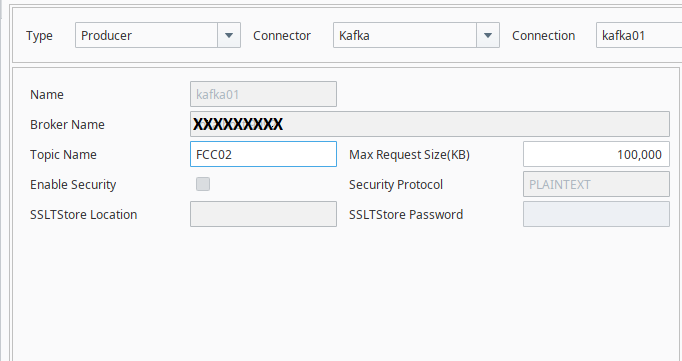The image size is (682, 361).
Task: Click the Broker Name label
Action: coord(67,124)
